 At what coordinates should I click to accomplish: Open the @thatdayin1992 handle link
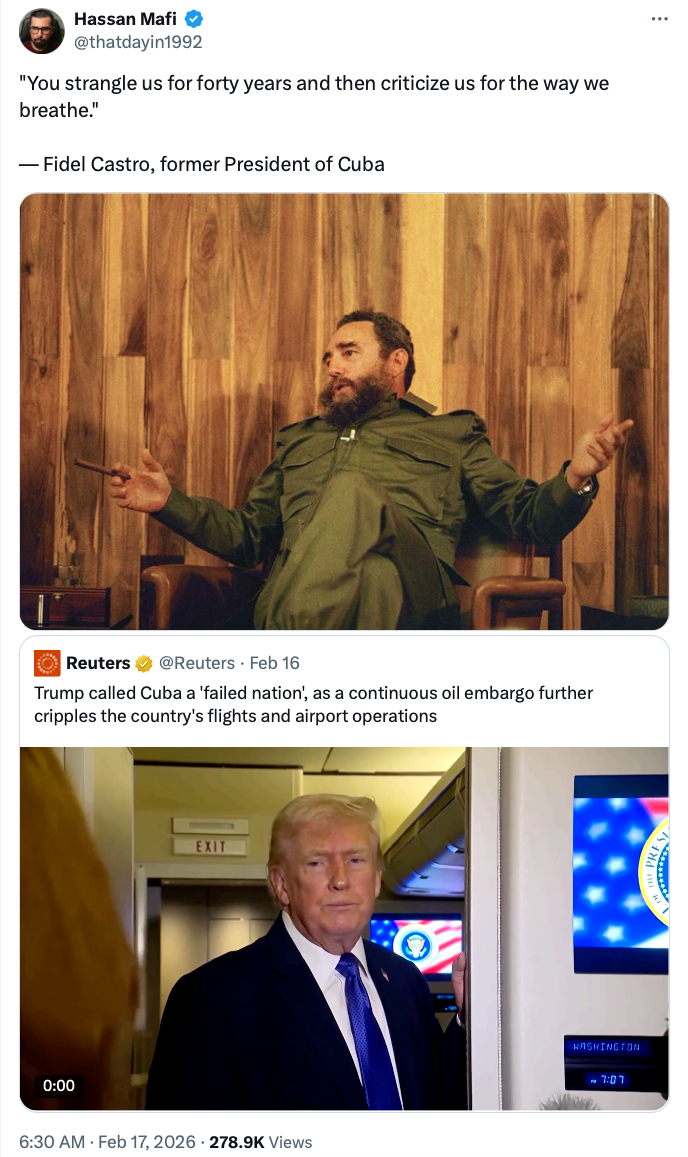[137, 42]
